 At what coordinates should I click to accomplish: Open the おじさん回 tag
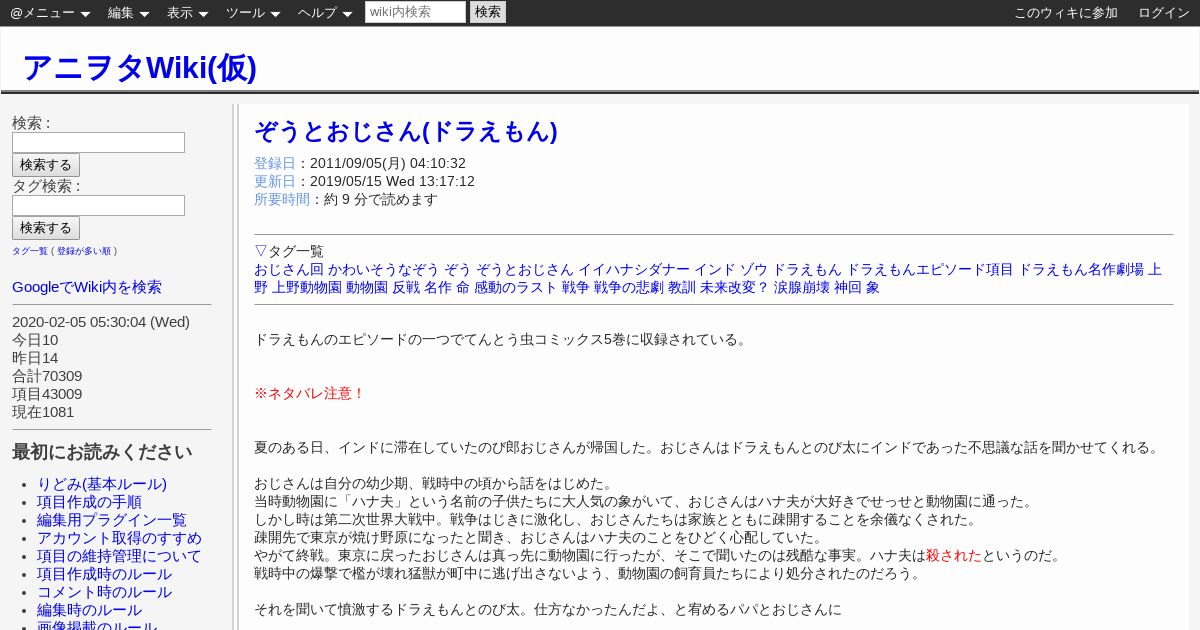click(x=289, y=269)
